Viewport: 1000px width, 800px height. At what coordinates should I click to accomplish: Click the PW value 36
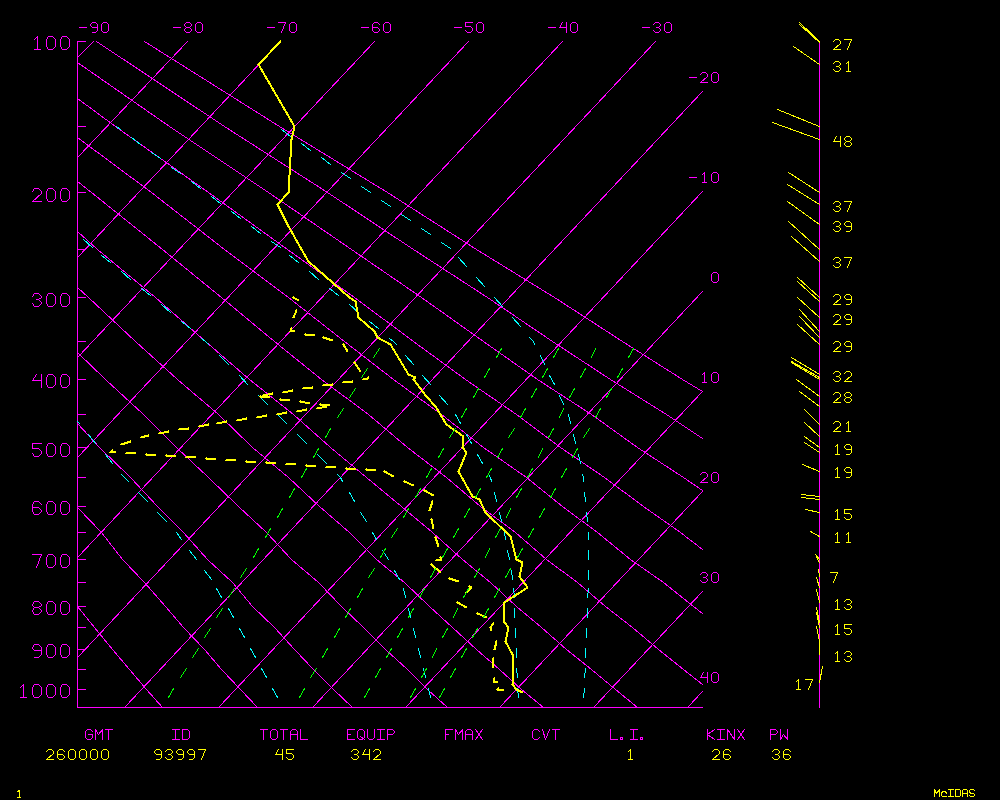(781, 755)
